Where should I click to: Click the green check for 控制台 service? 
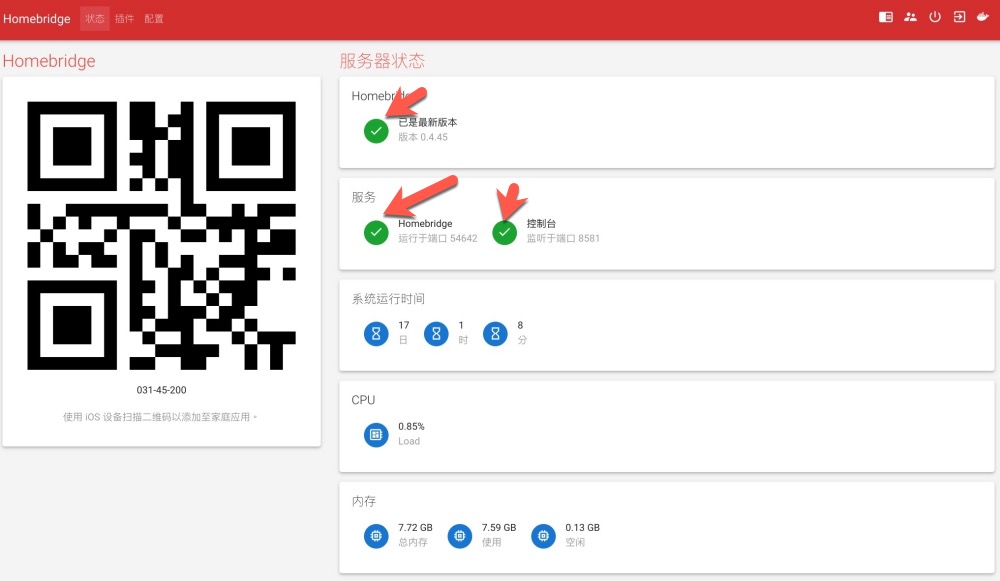click(x=504, y=232)
